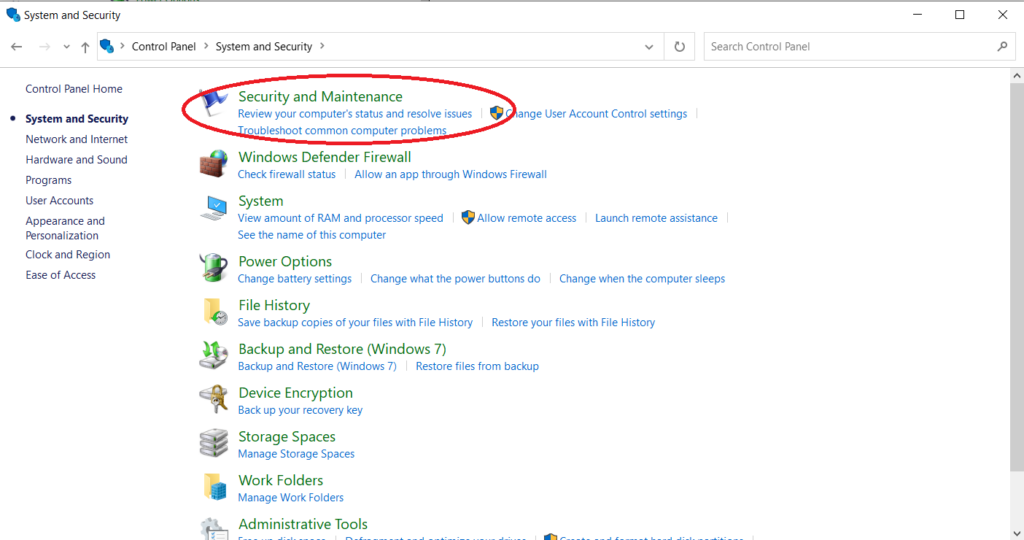The image size is (1024, 540).
Task: Click the System computer monitor icon
Action: 214,208
